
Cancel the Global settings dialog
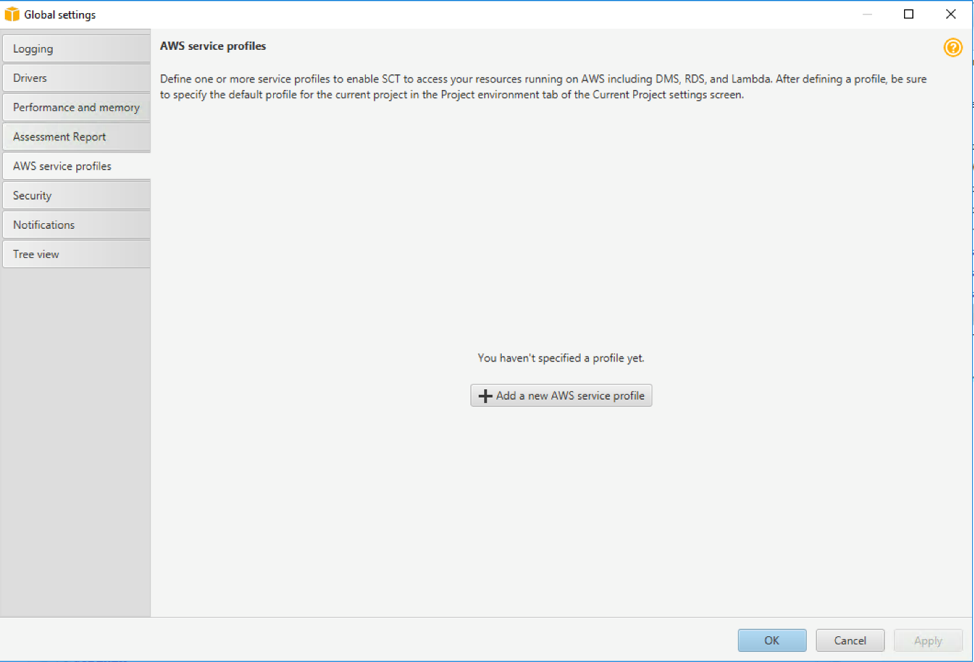pyautogui.click(x=850, y=640)
